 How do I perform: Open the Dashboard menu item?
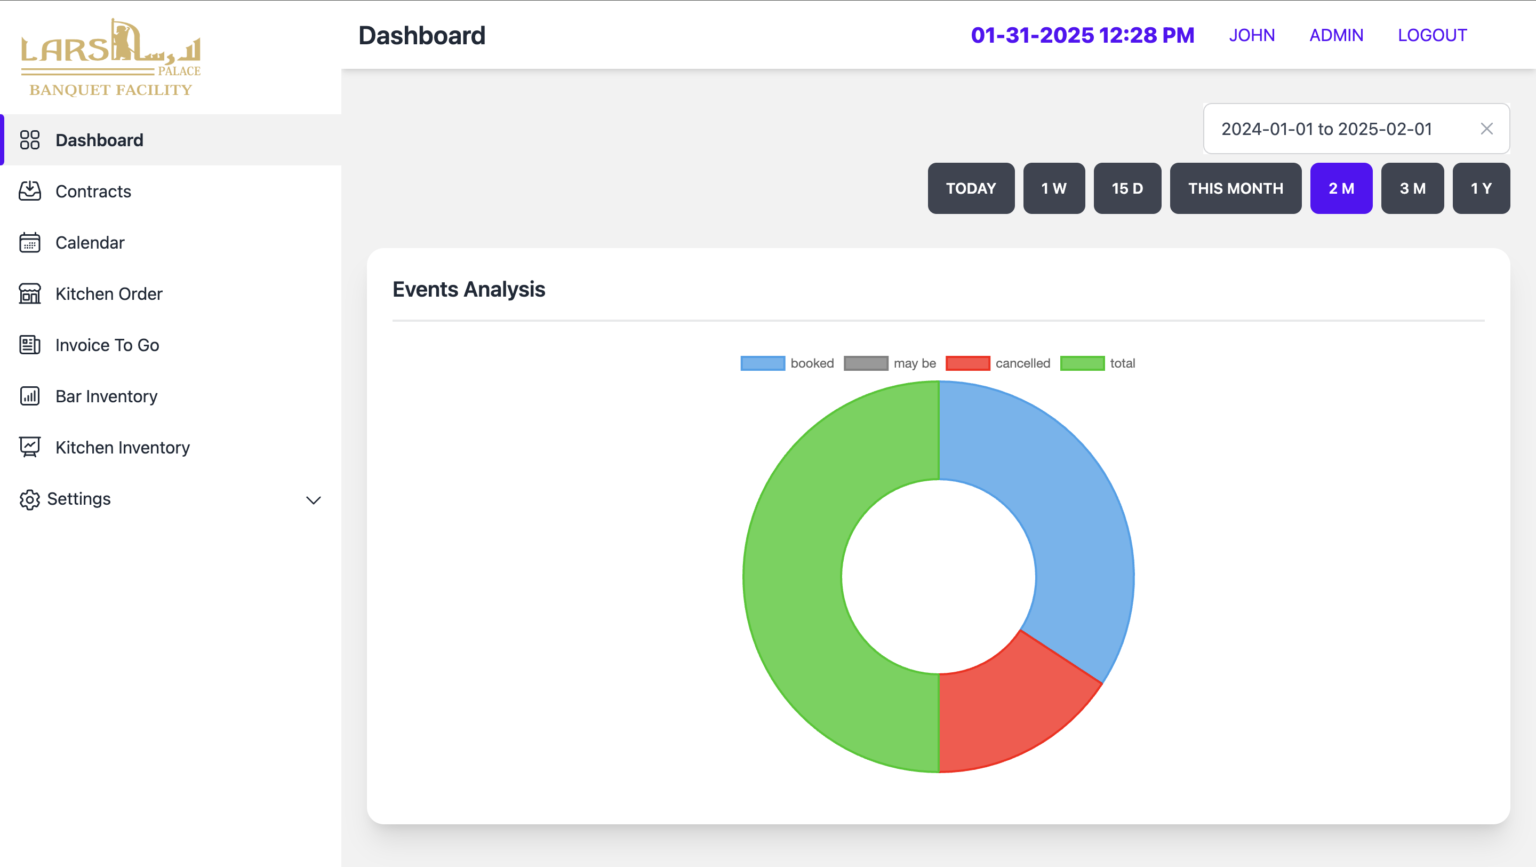[172, 140]
